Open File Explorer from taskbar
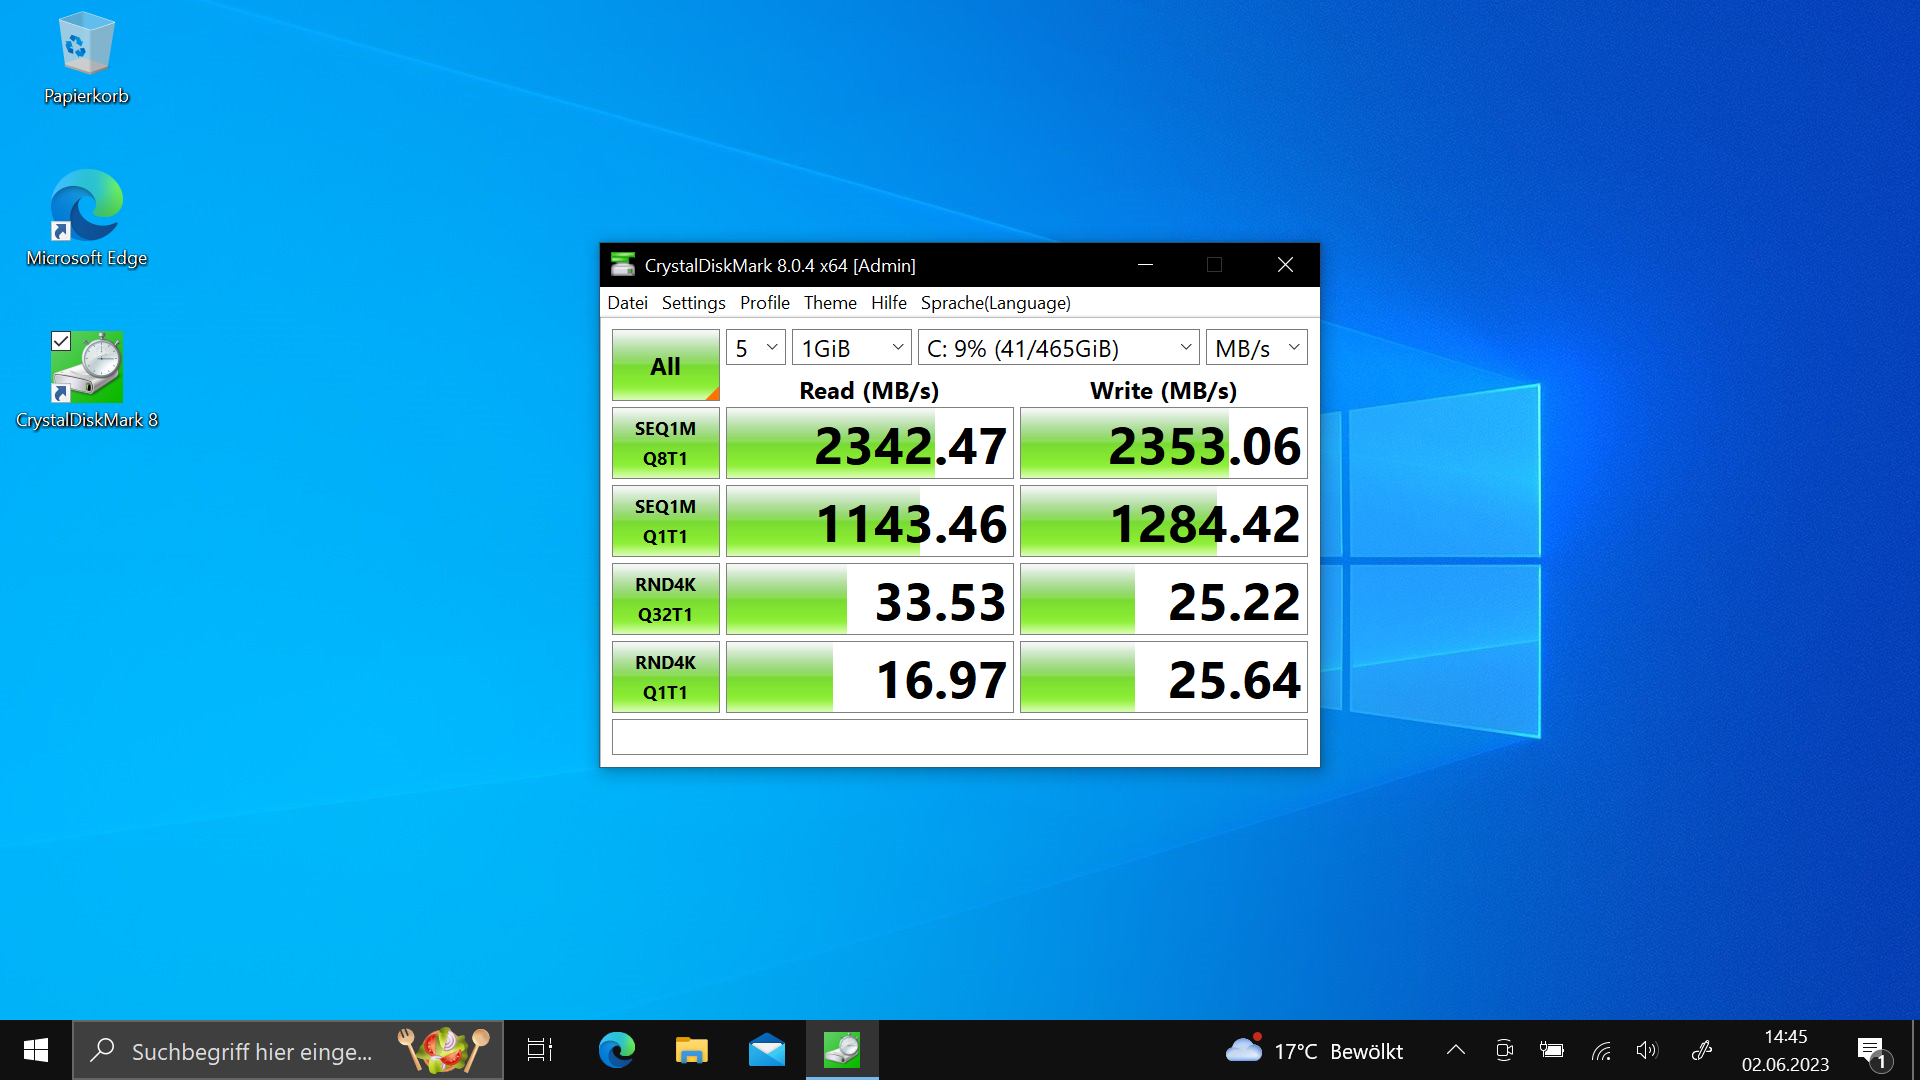 coord(691,1050)
